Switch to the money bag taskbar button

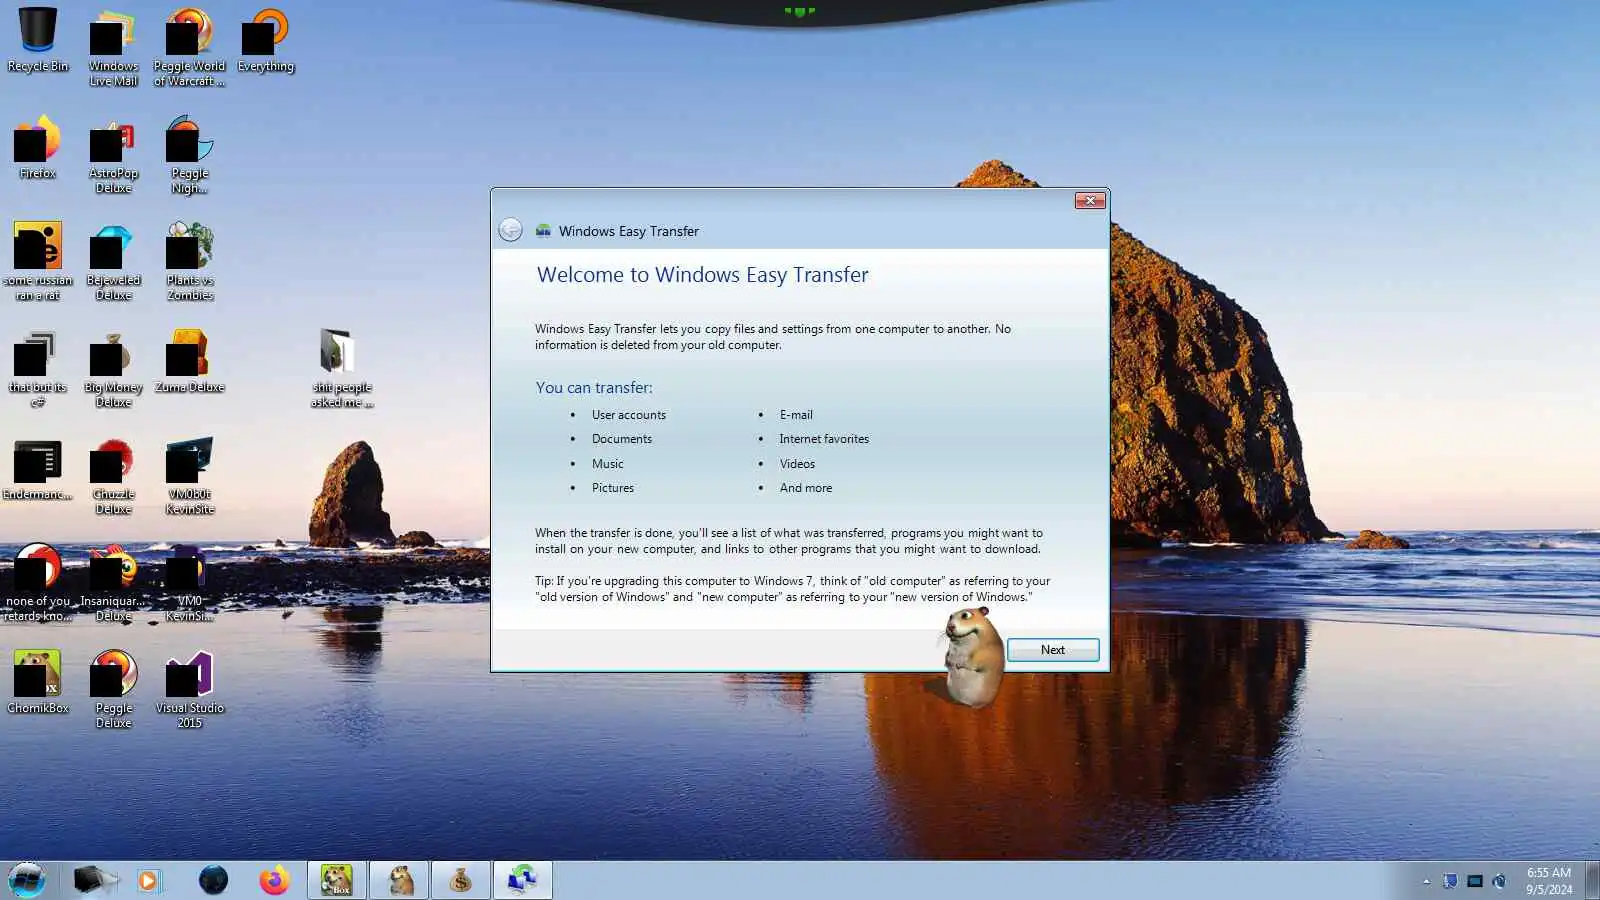tap(461, 880)
